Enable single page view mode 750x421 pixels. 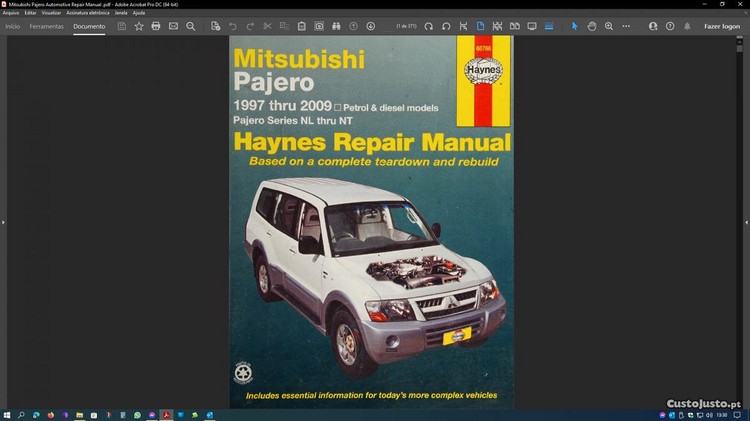pos(480,26)
